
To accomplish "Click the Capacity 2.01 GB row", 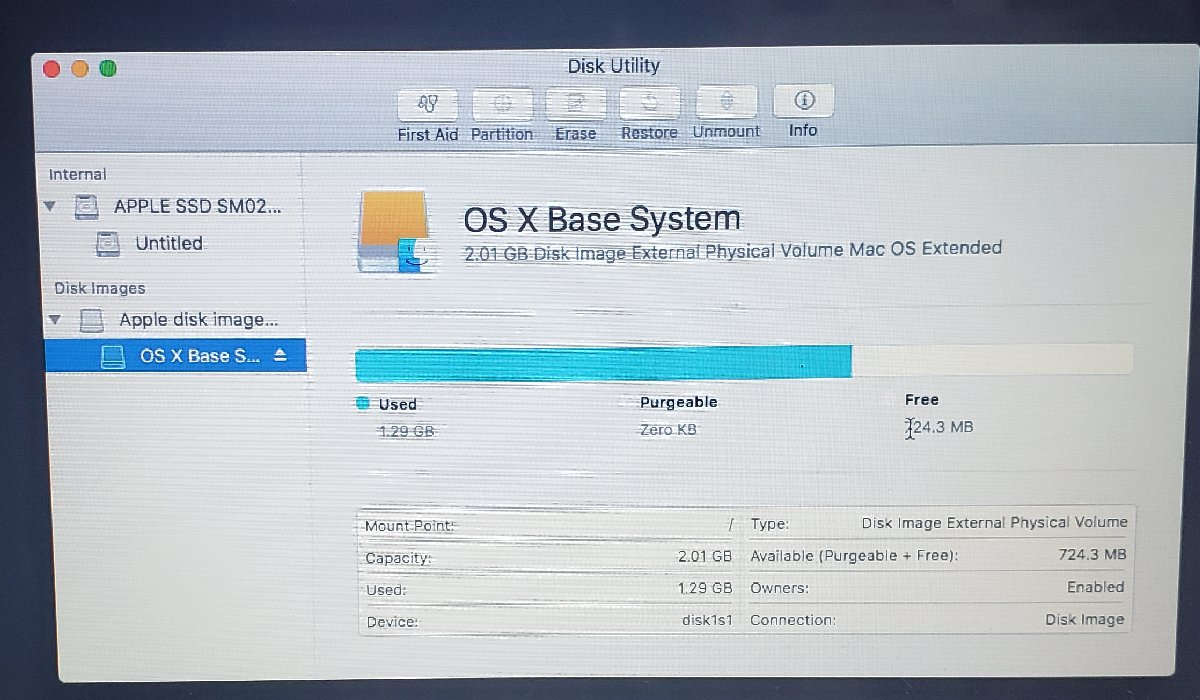I will pyautogui.click(x=548, y=557).
